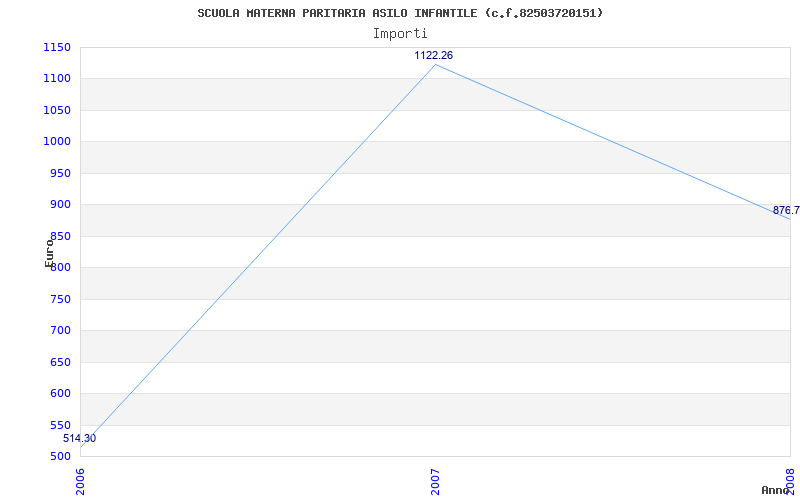Click the 550 y-axis value
Viewport: 800px width, 500px height.
click(60, 425)
